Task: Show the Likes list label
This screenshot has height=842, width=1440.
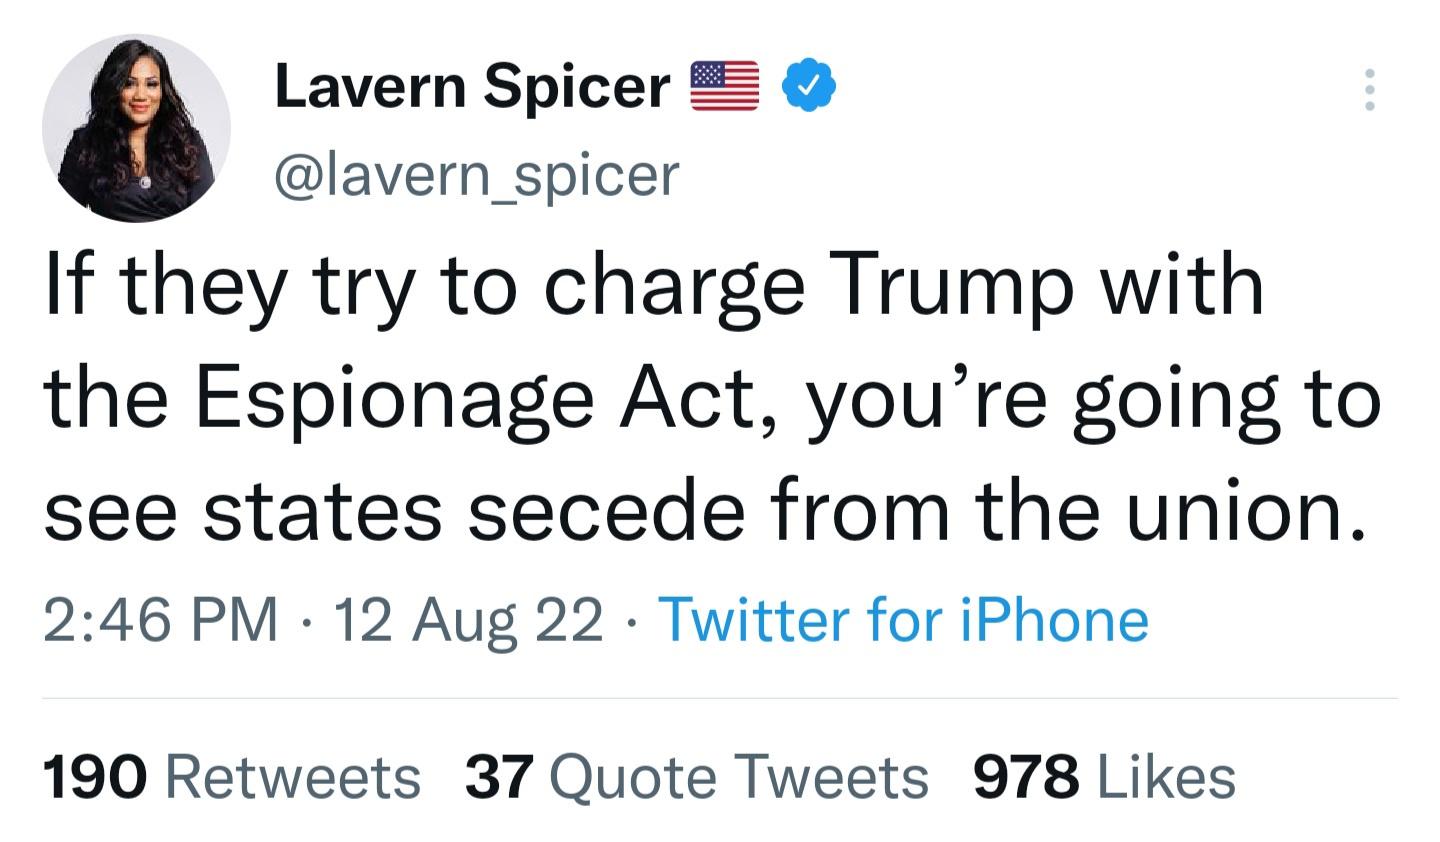Action: (1166, 777)
